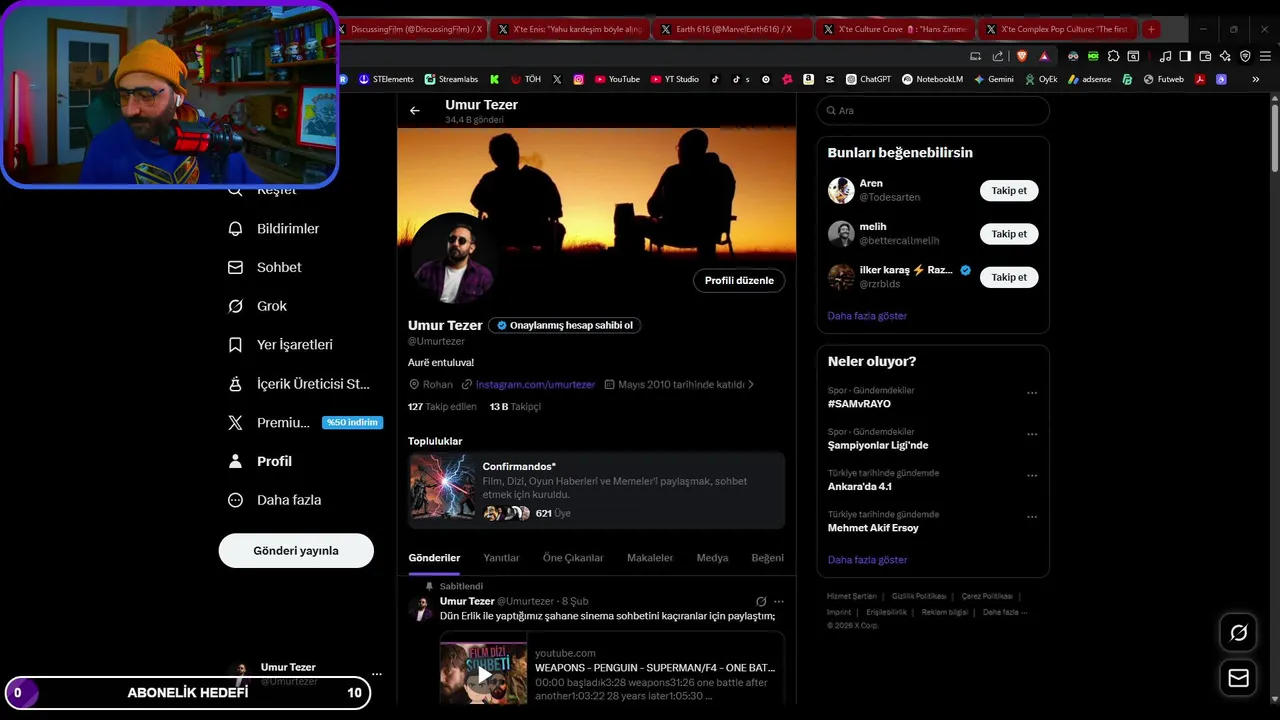Switch to the Beğeni tab
Image resolution: width=1280 pixels, height=720 pixels.
pyautogui.click(x=768, y=558)
